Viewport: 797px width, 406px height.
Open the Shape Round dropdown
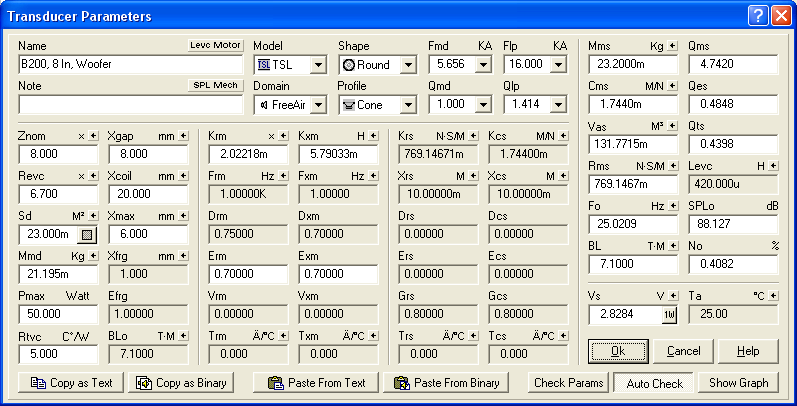point(409,65)
